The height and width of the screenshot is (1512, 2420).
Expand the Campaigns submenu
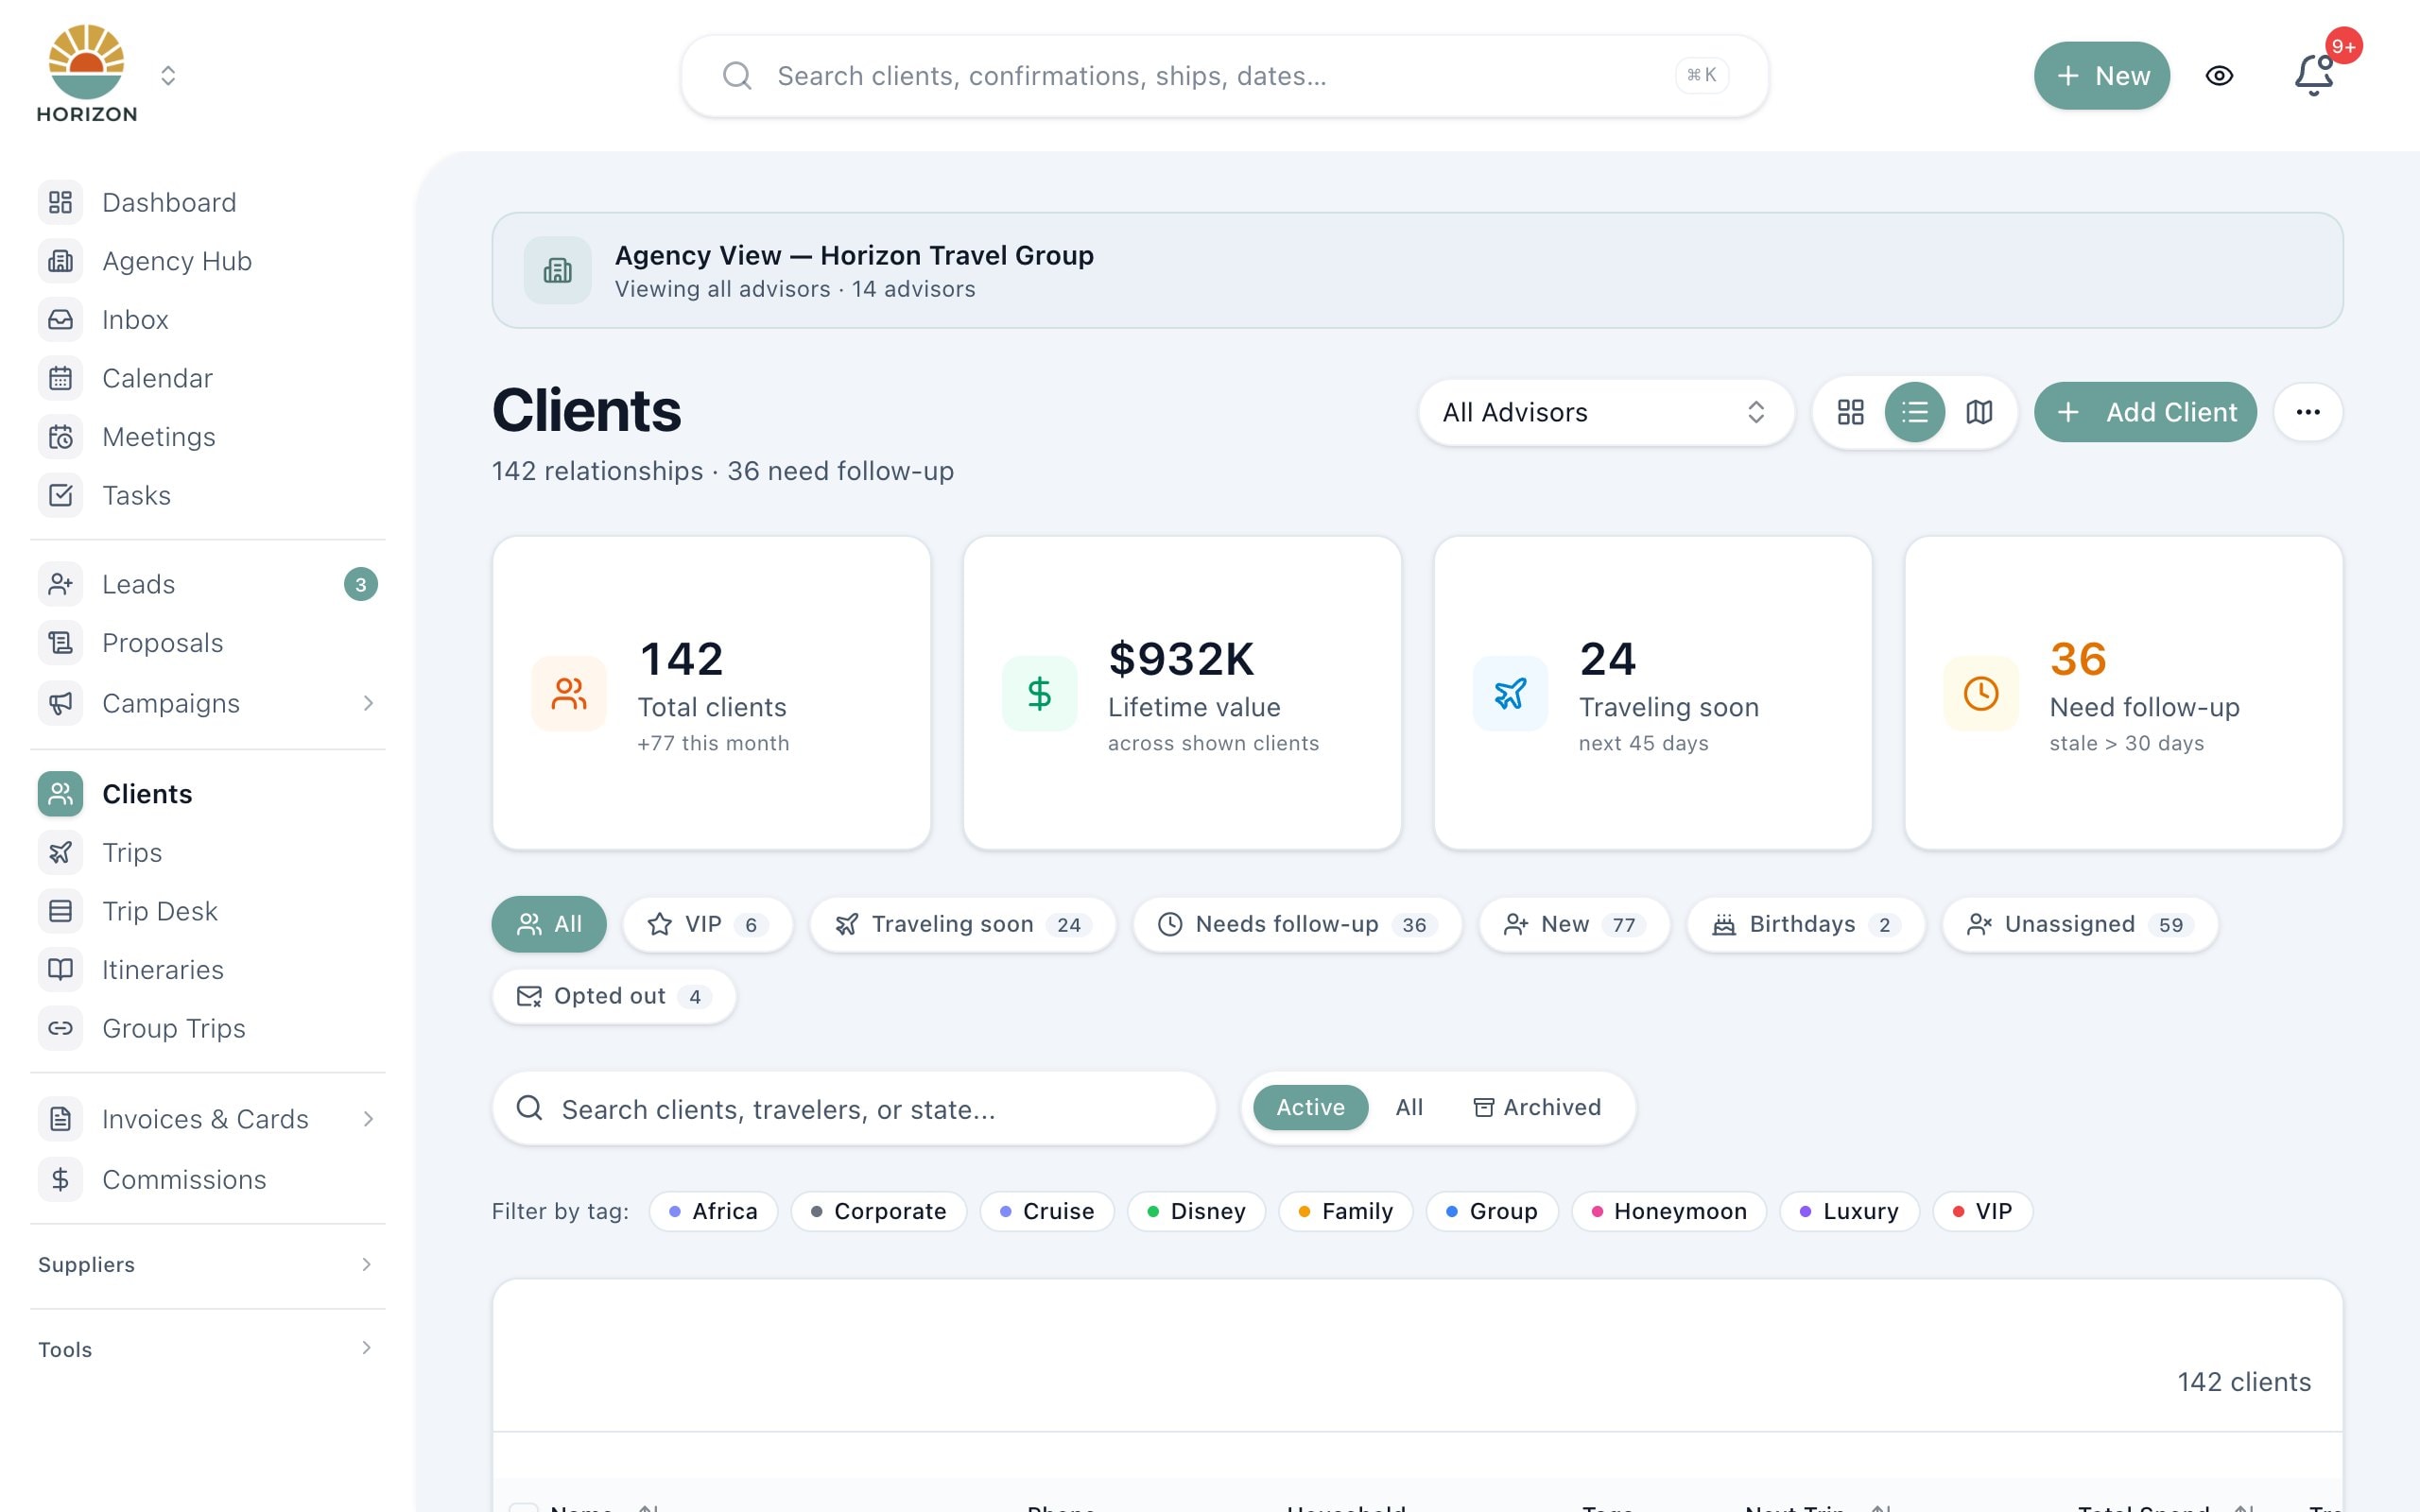368,703
